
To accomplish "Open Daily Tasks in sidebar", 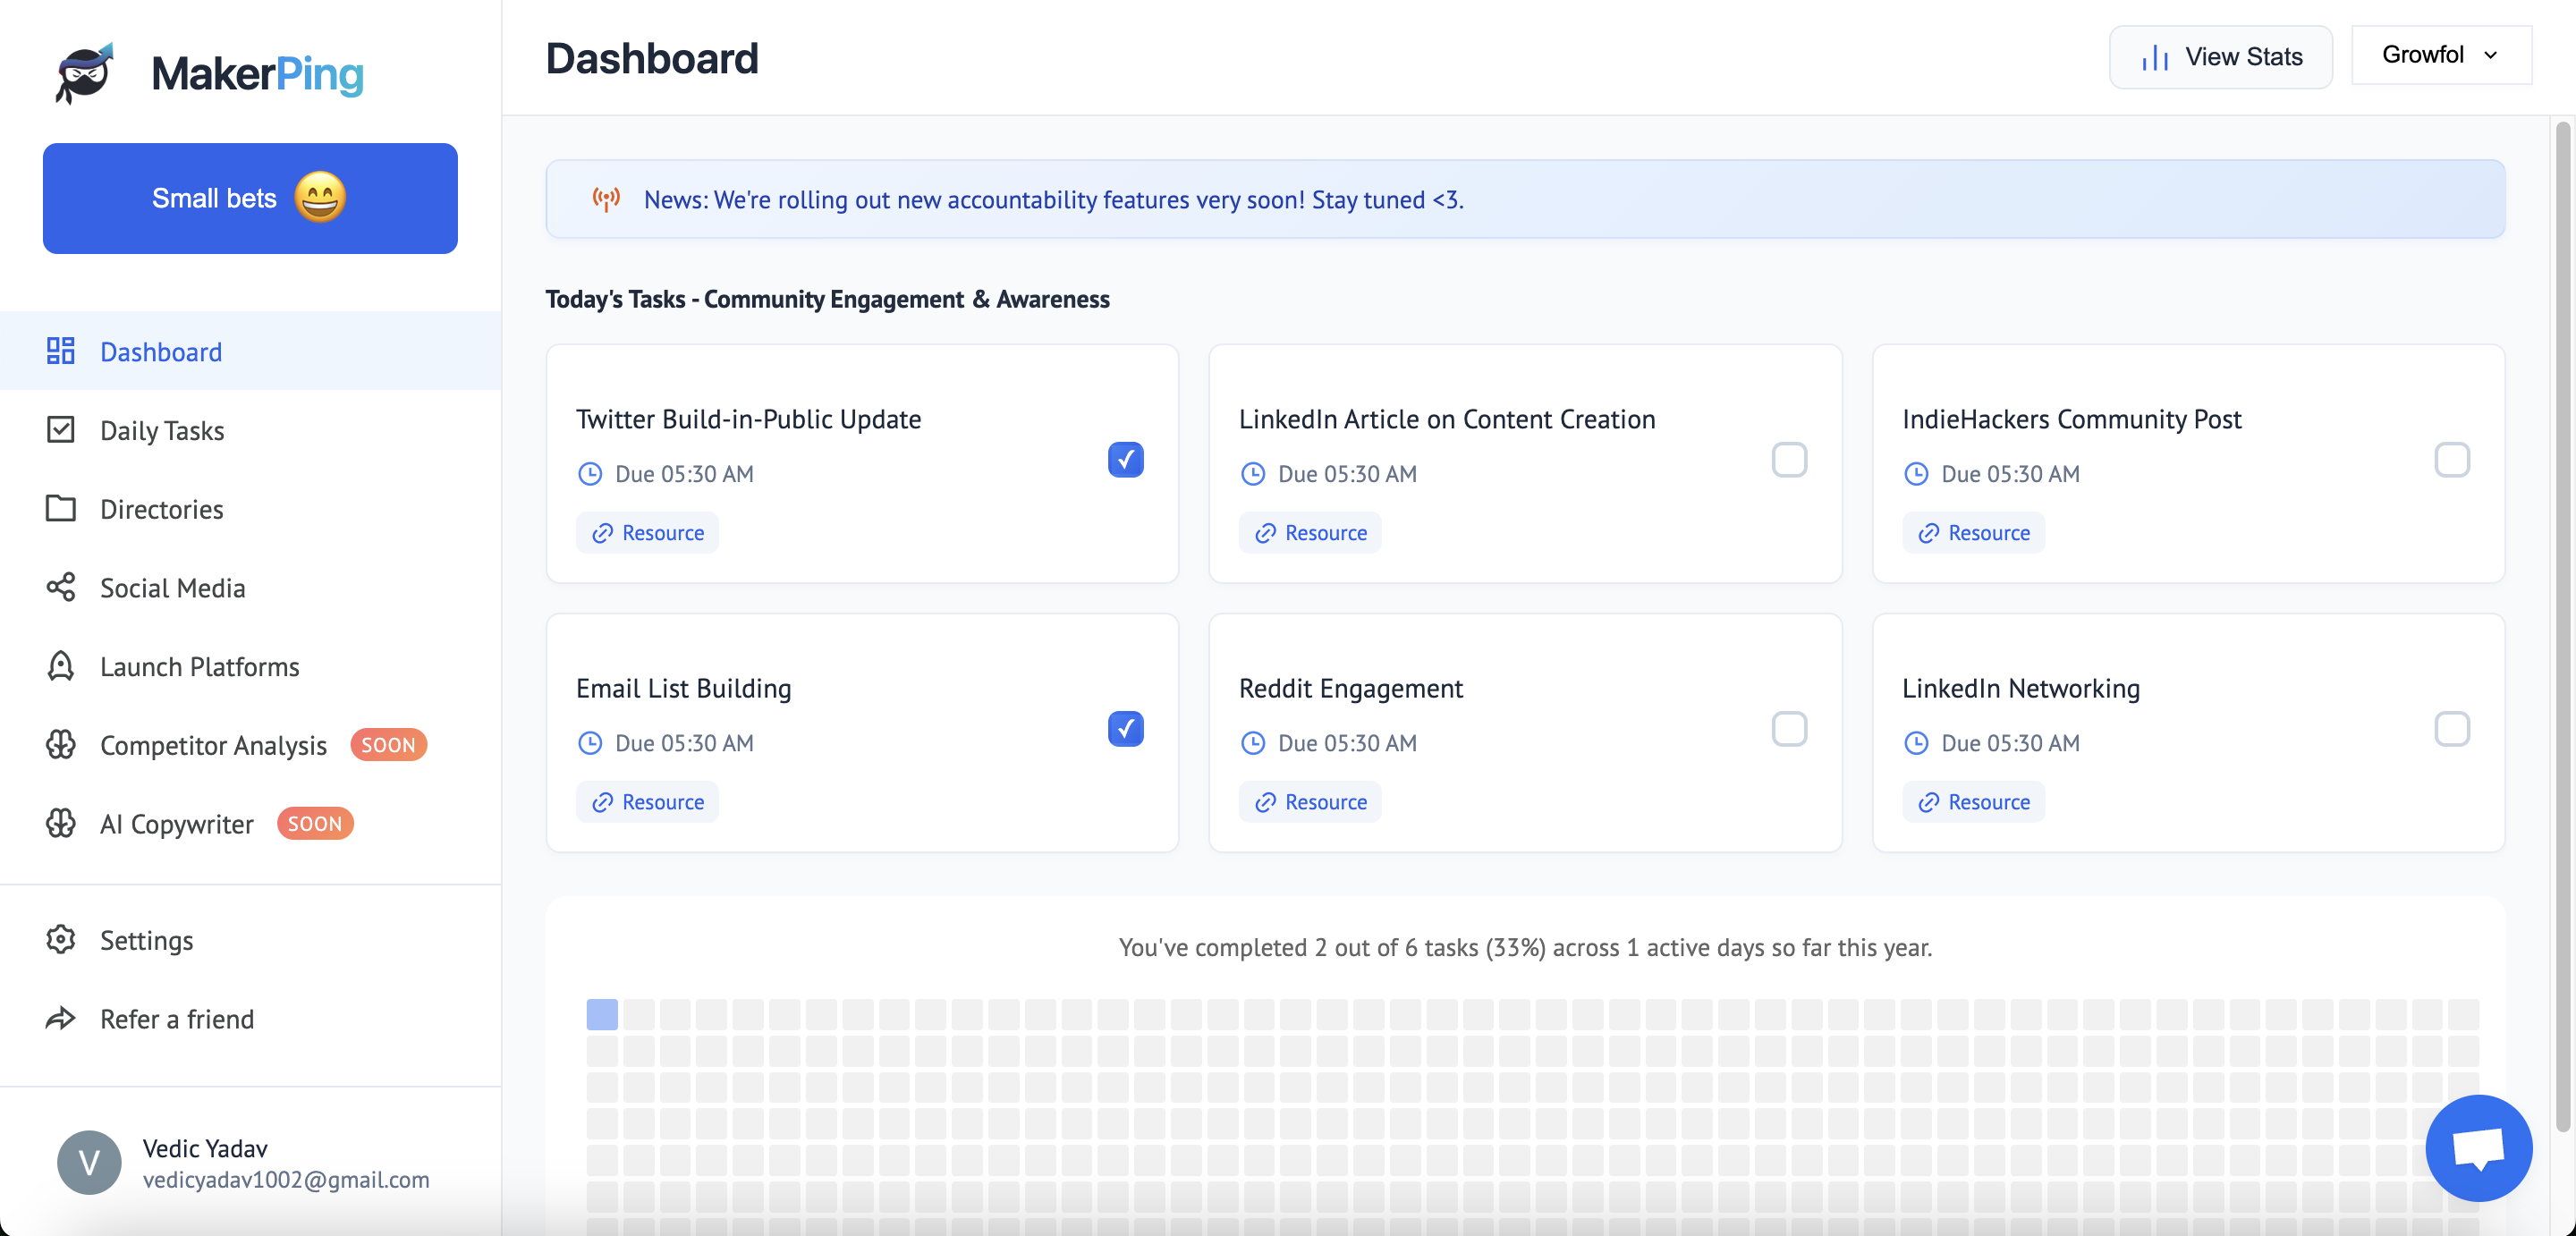I will click(x=162, y=430).
